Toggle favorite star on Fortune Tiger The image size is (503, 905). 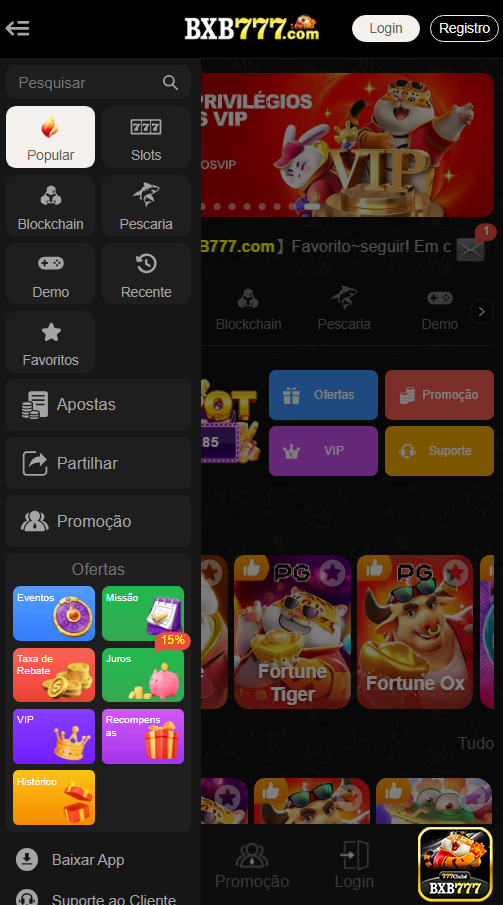(x=332, y=573)
